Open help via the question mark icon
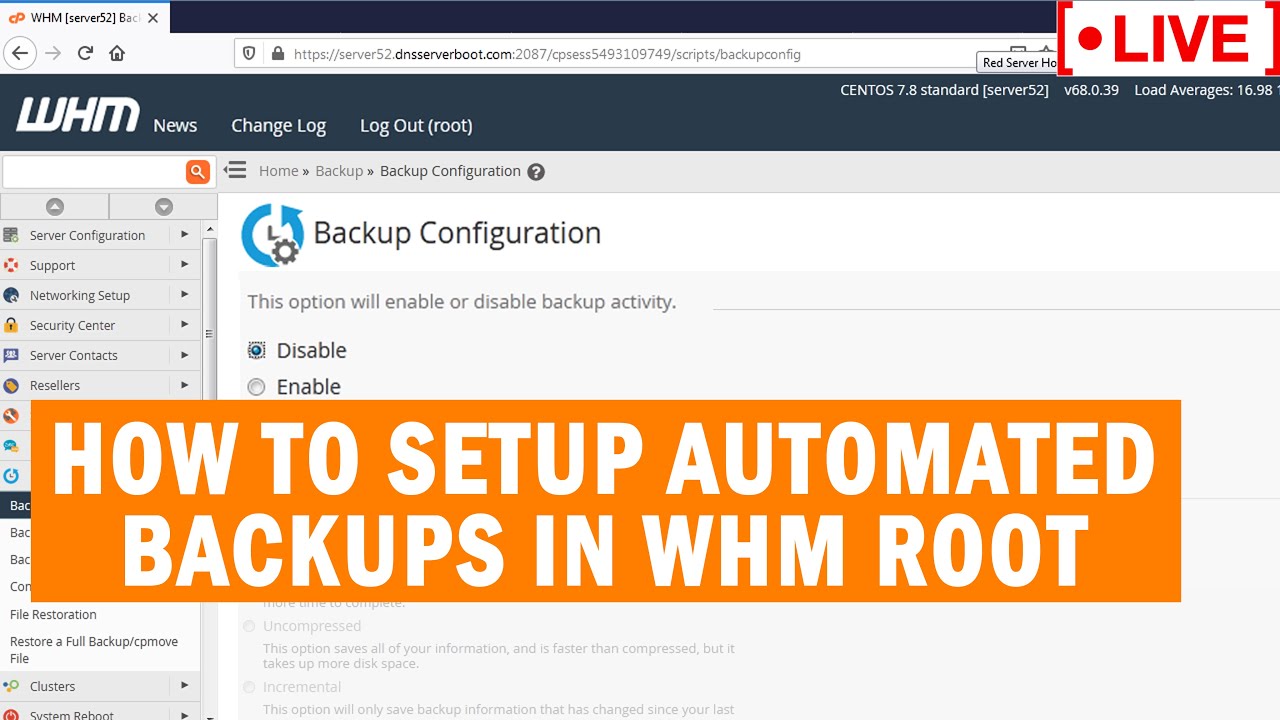 [x=536, y=172]
